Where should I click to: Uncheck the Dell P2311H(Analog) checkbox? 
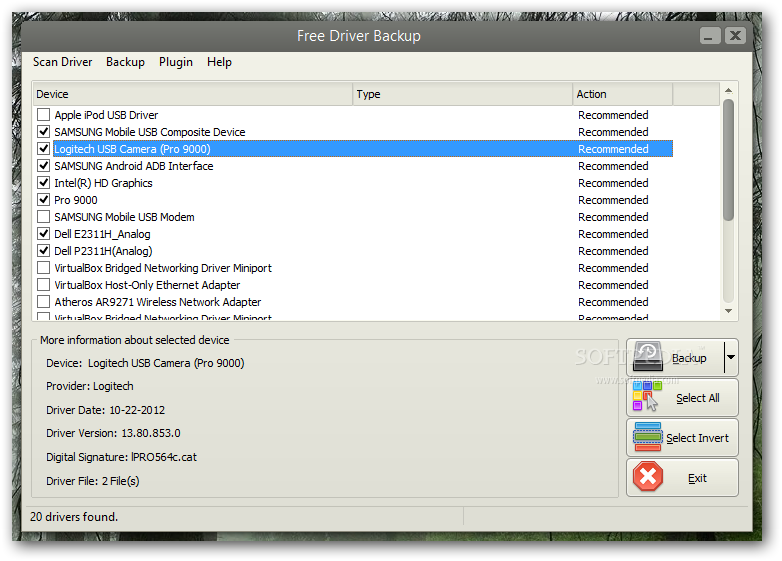[43, 250]
